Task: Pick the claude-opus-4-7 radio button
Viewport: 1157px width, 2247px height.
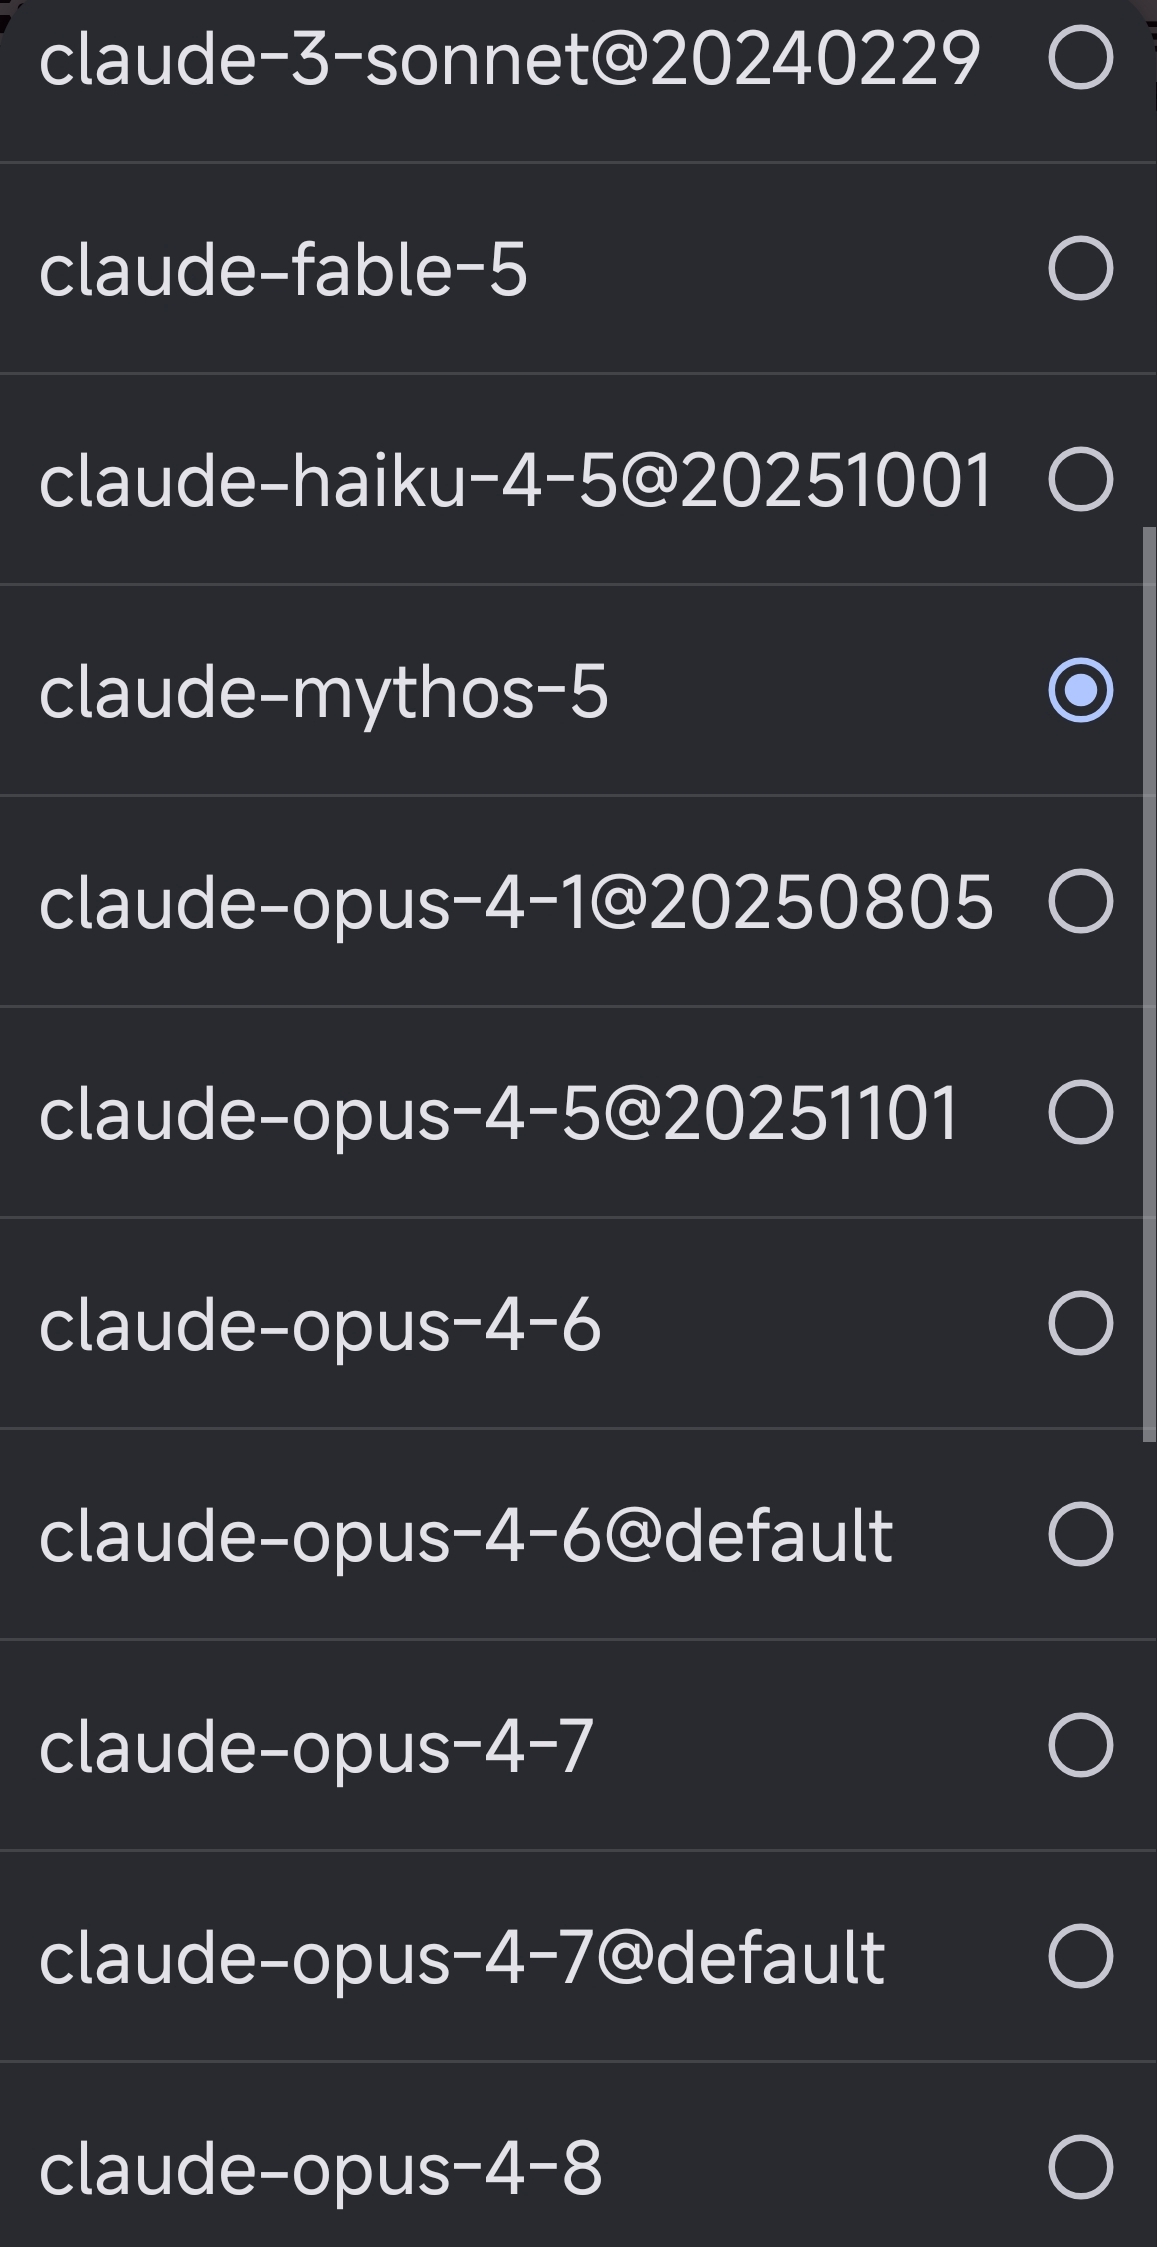Action: point(1080,1745)
